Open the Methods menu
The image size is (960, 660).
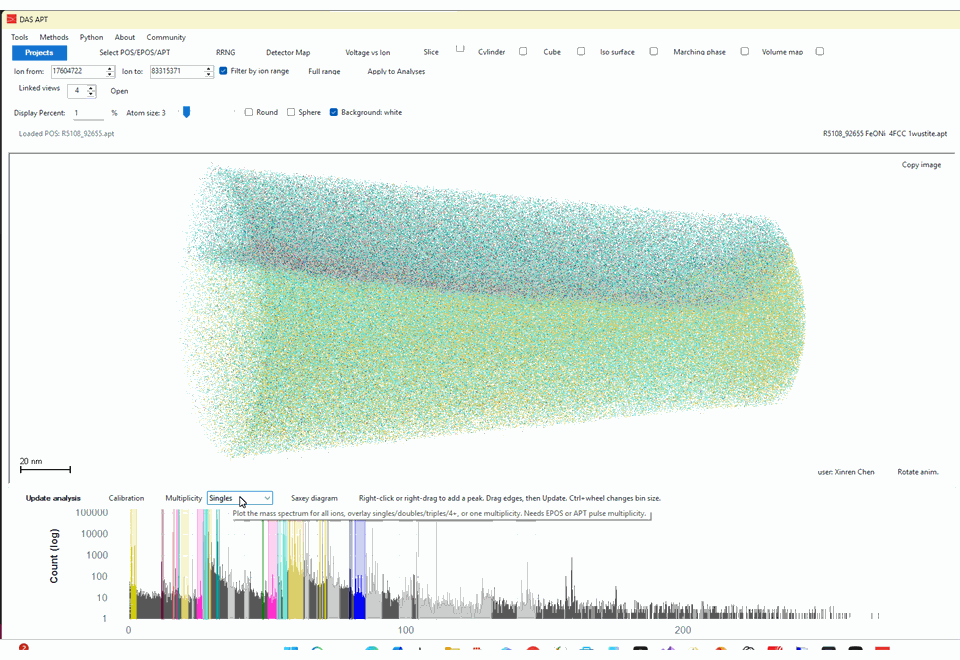click(54, 37)
